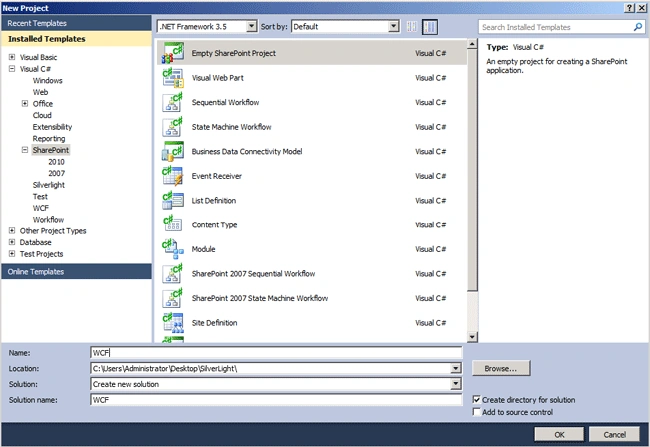Click the search magnifier icon
Screen dimensions: 650x447
tap(638, 27)
